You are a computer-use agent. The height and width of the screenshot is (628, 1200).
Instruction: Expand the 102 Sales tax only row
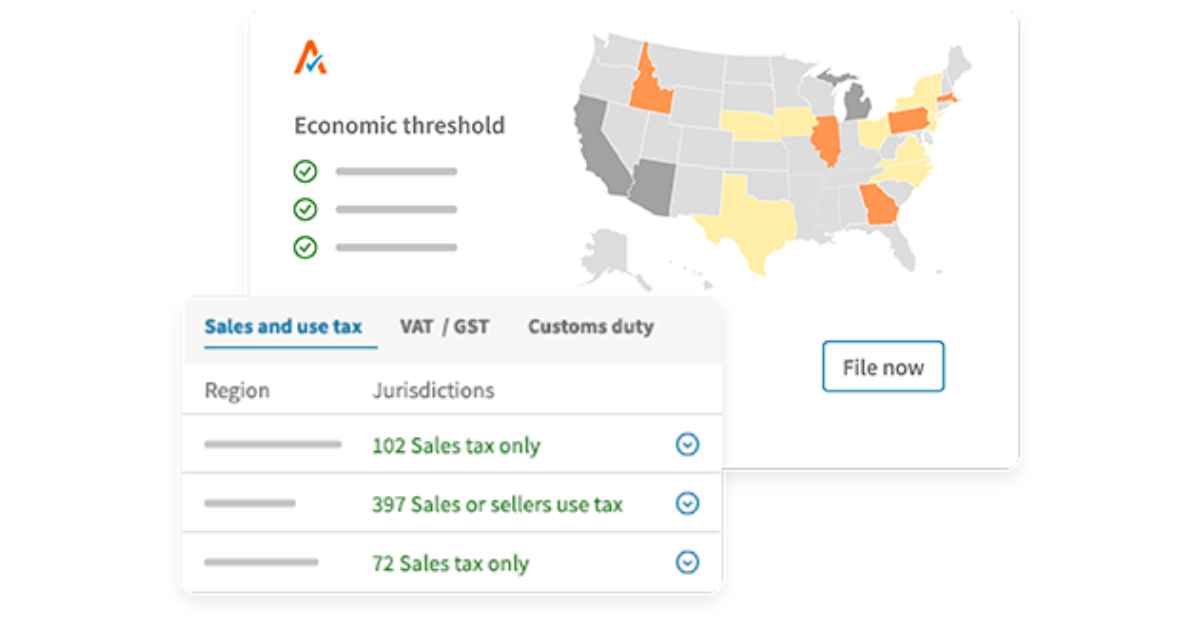(688, 445)
